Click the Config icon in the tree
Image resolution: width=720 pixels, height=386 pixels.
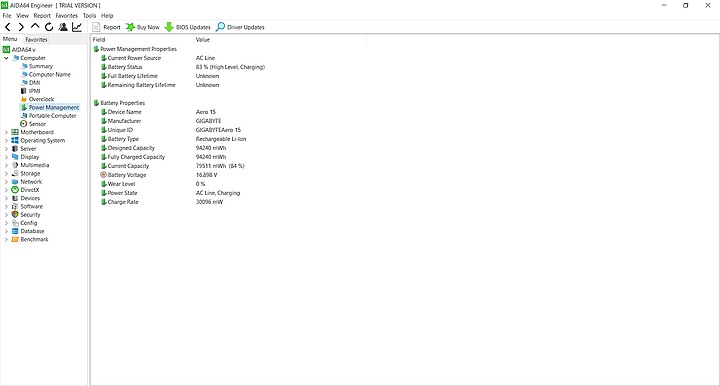[x=15, y=223]
